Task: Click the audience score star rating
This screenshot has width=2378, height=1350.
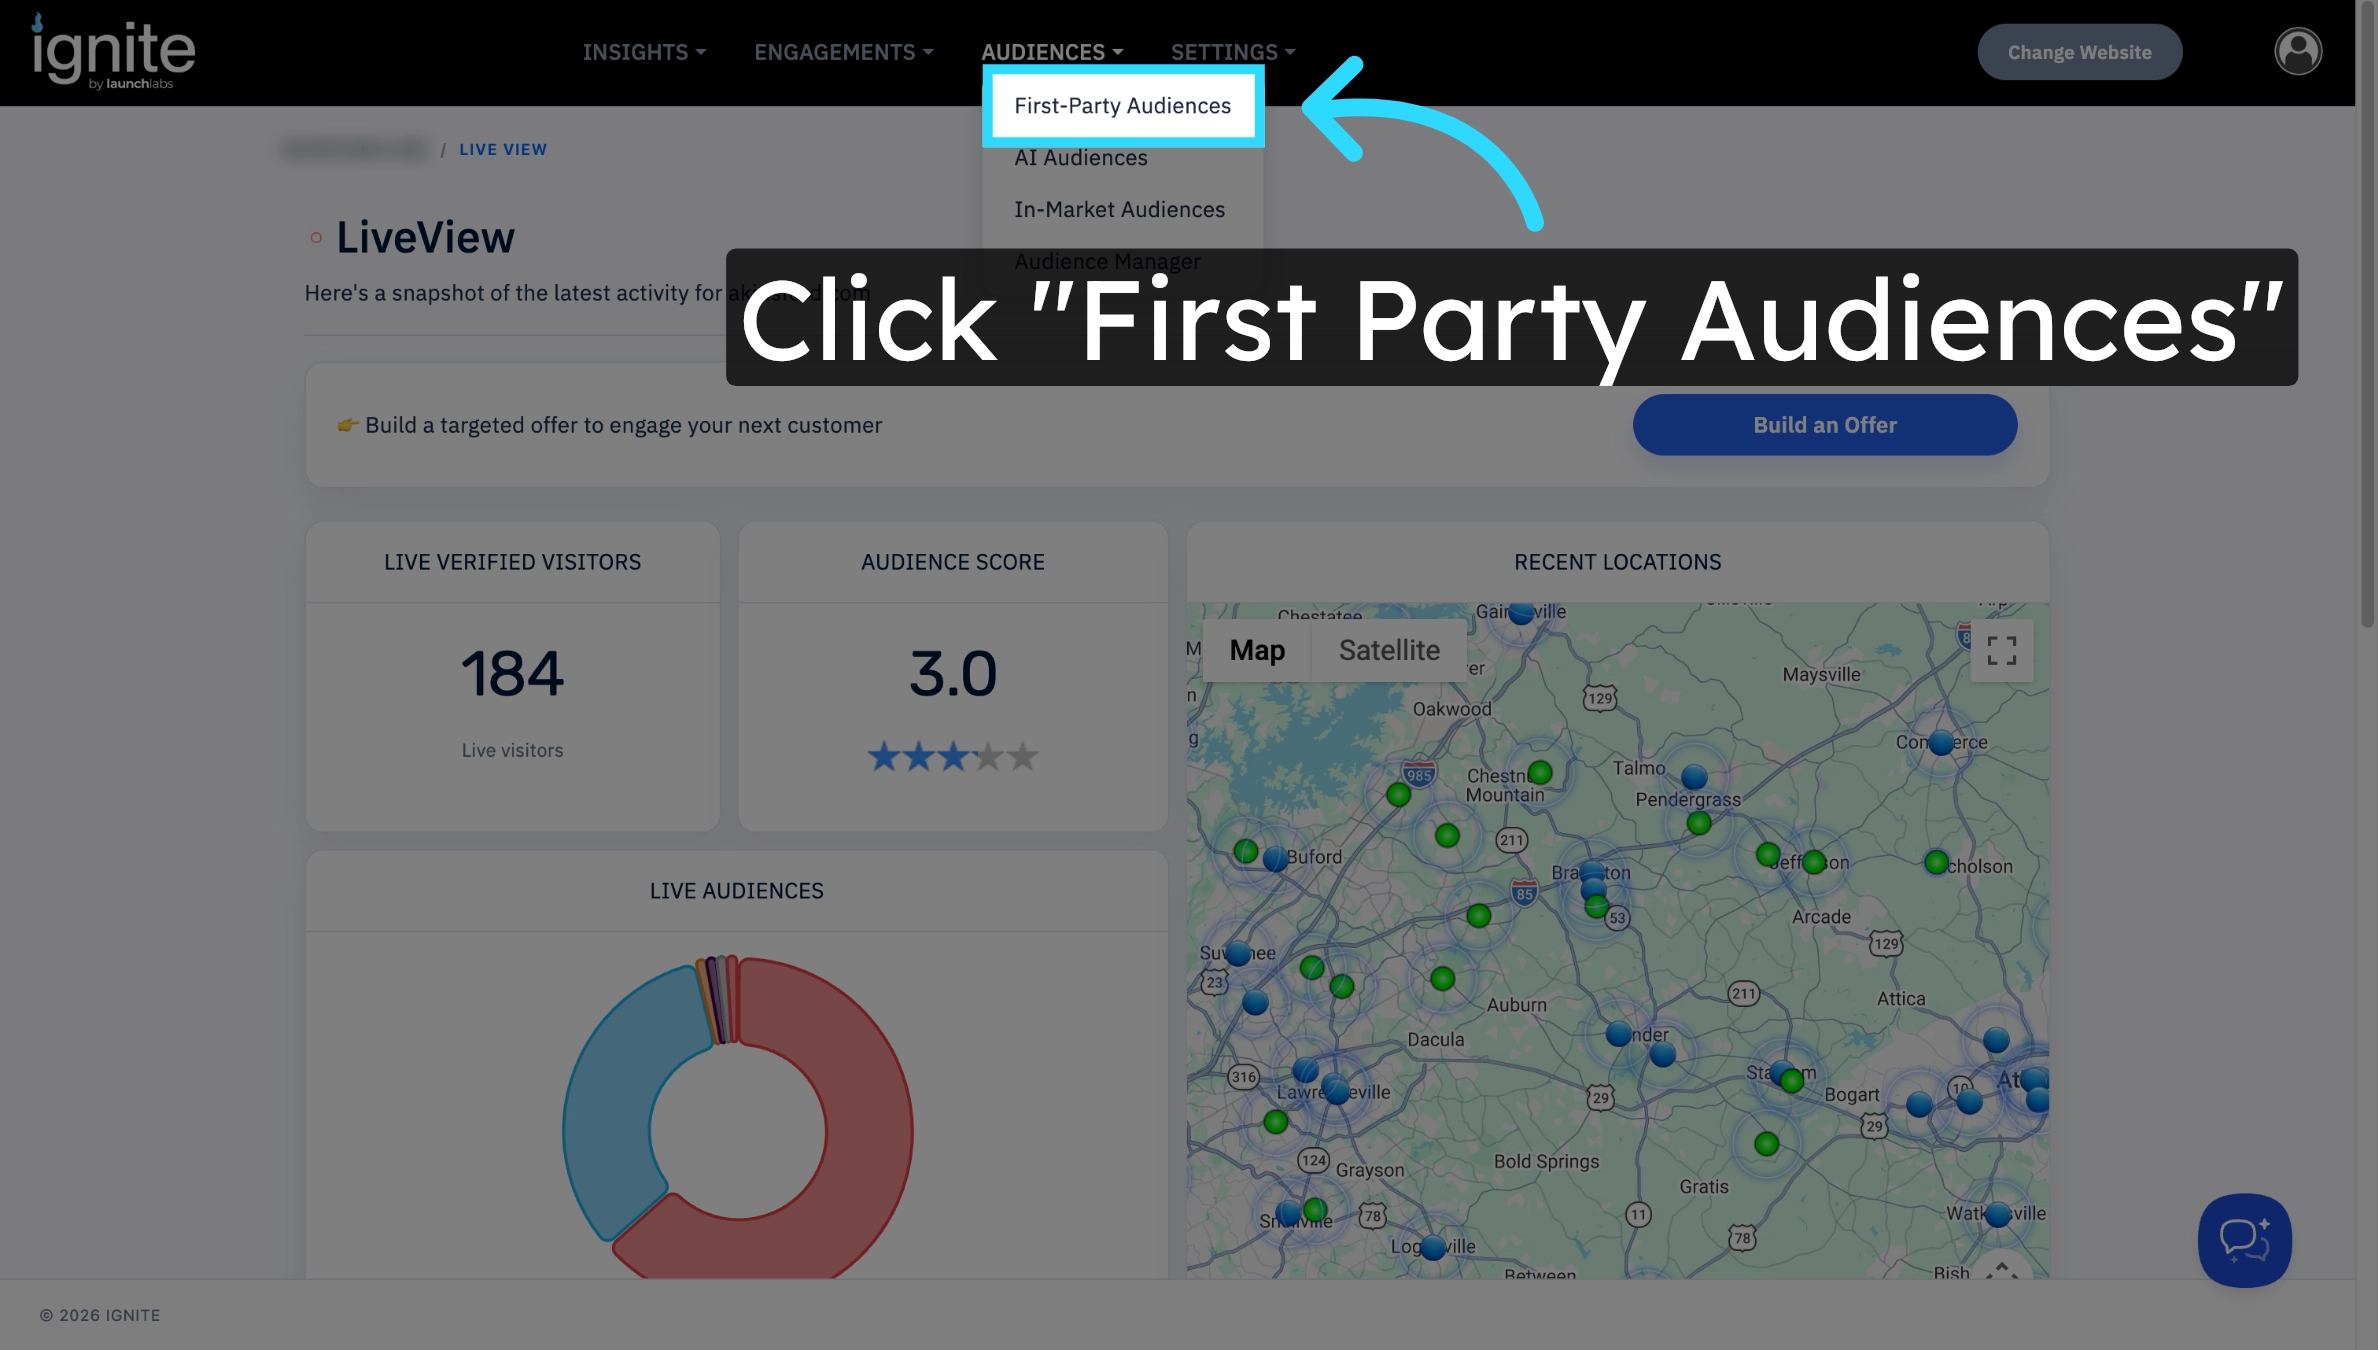Action: (952, 756)
